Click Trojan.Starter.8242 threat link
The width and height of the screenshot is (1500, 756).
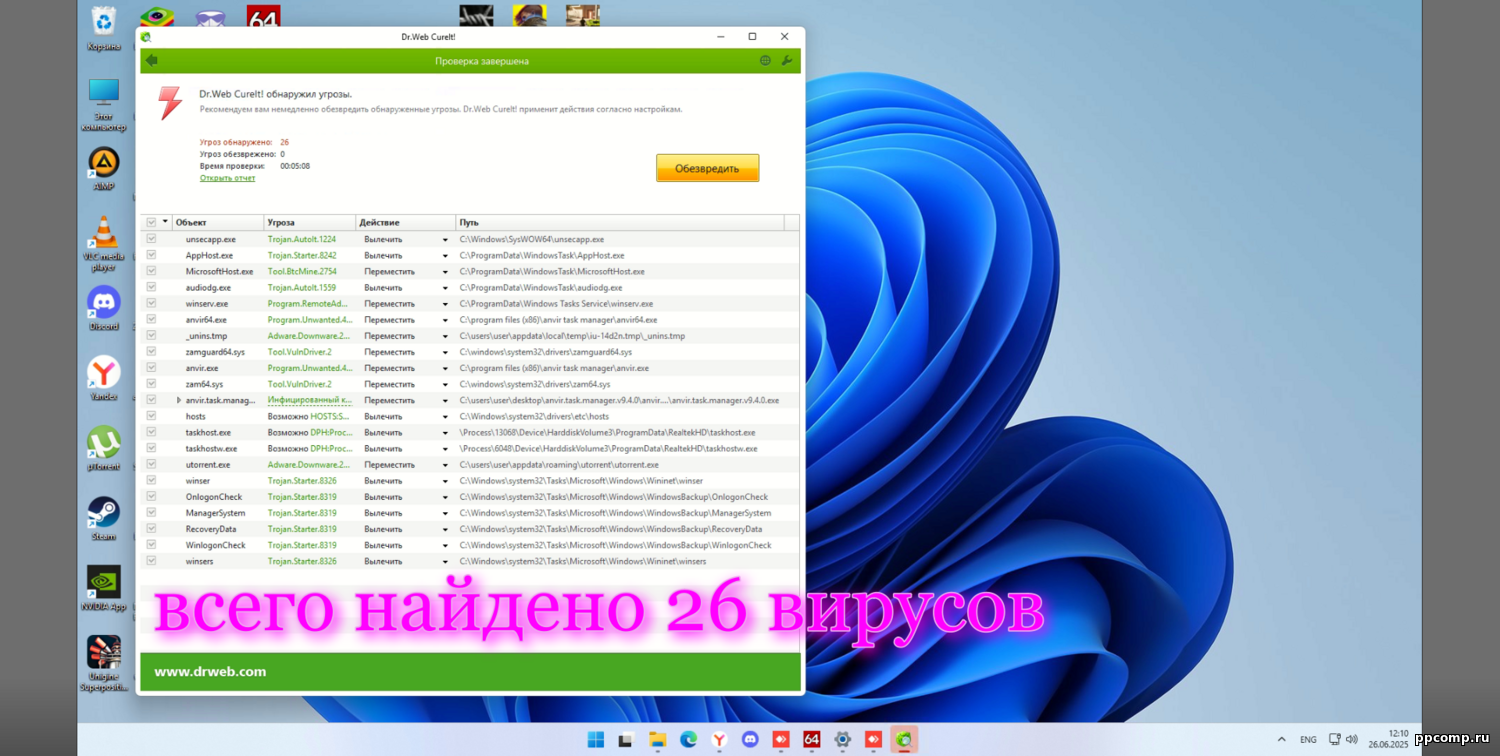coord(302,256)
